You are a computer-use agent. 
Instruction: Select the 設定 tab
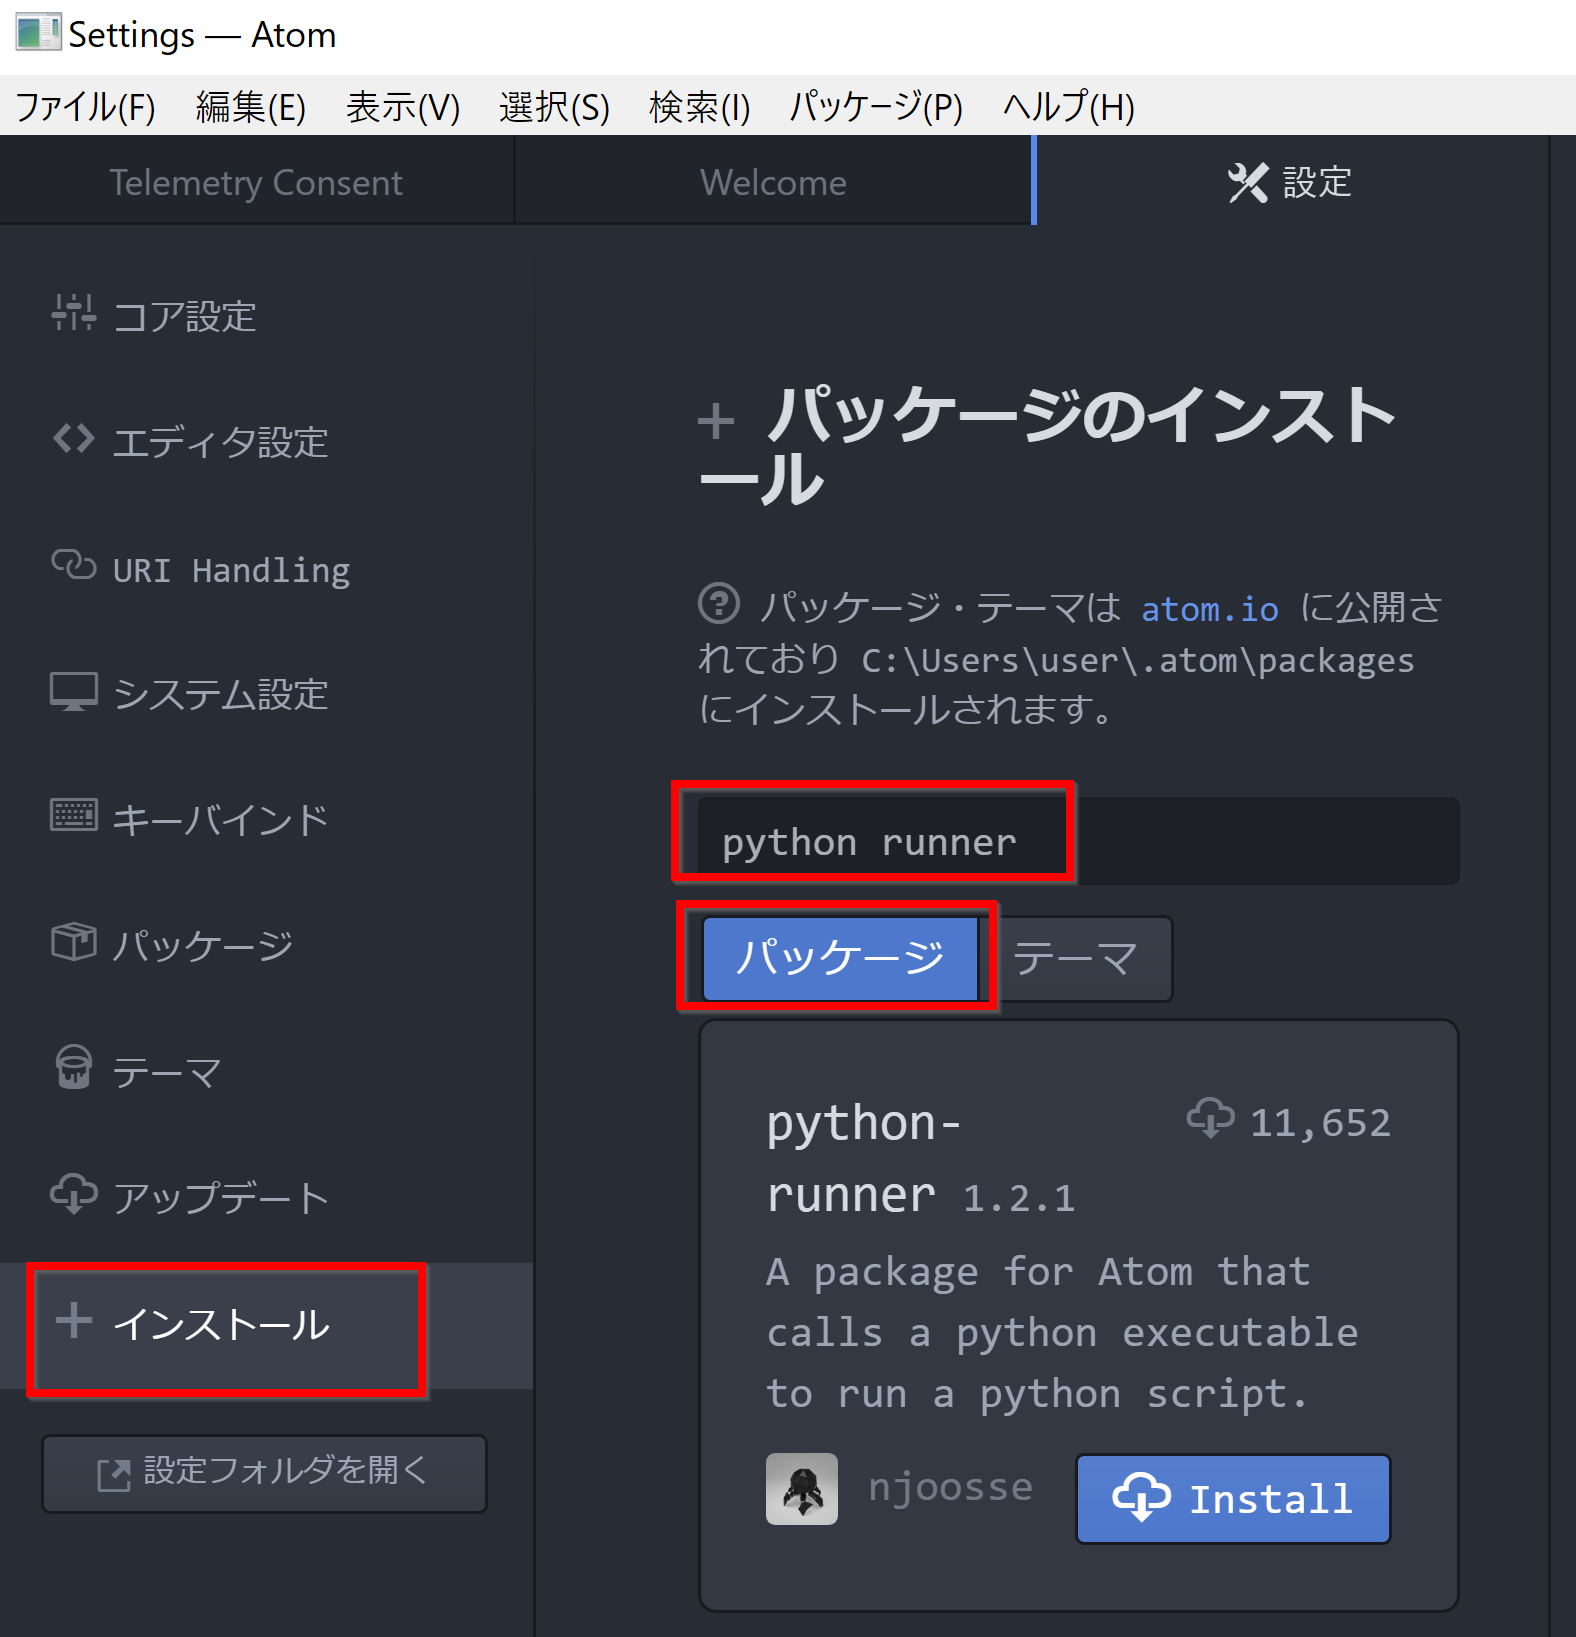1290,182
